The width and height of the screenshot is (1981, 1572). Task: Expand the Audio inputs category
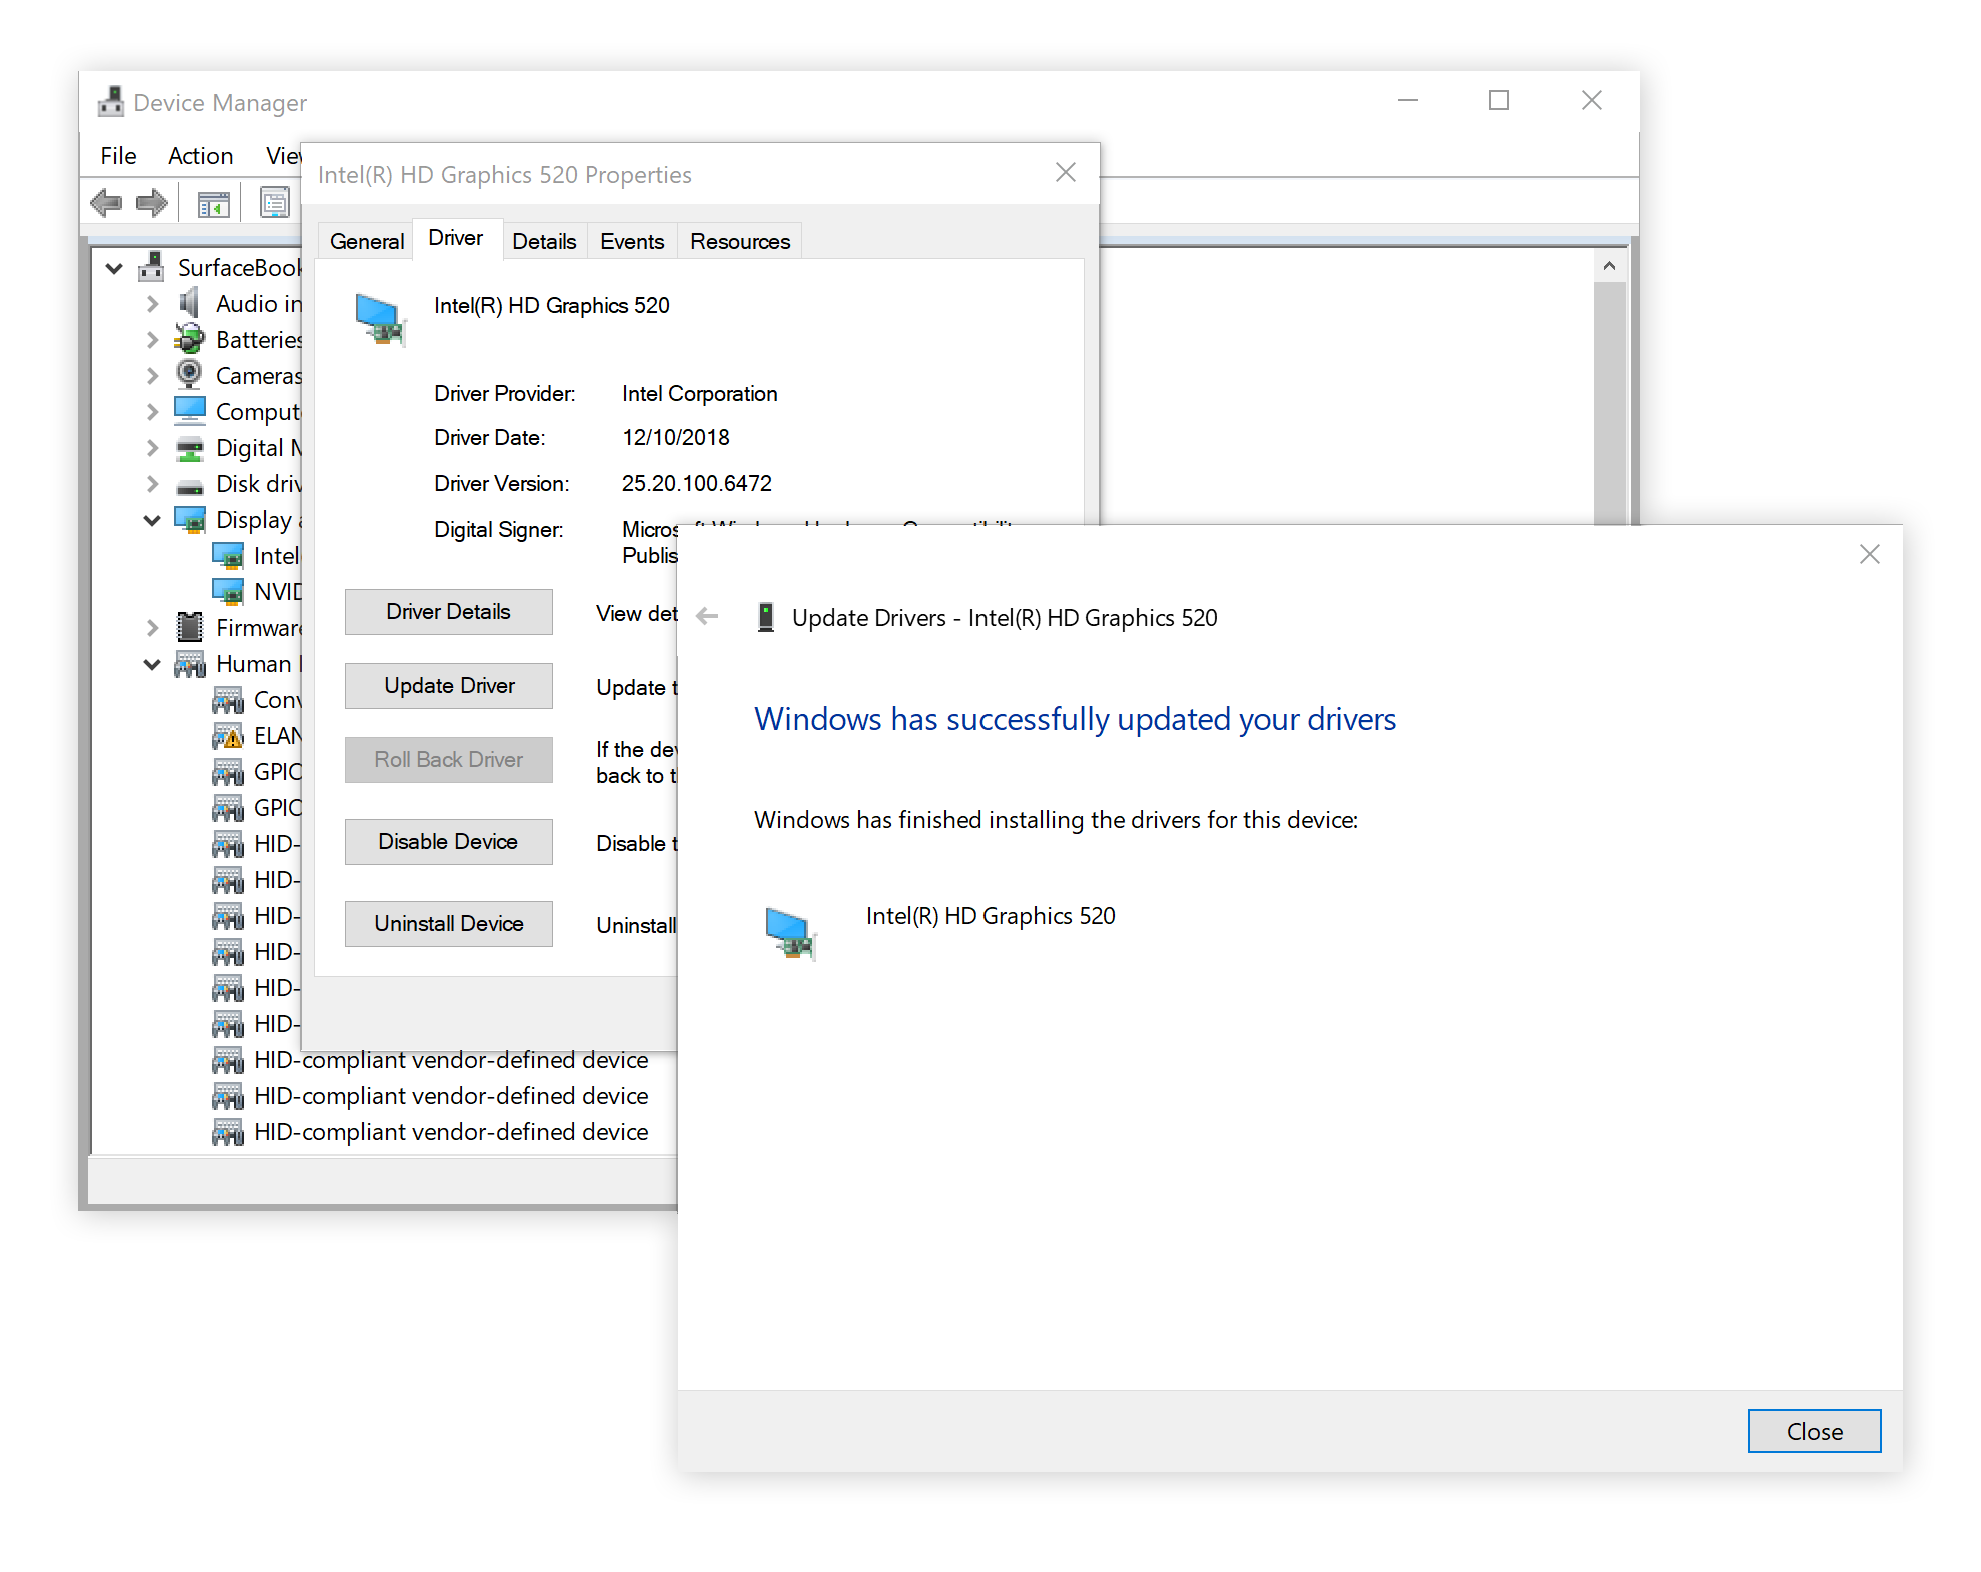pyautogui.click(x=152, y=304)
